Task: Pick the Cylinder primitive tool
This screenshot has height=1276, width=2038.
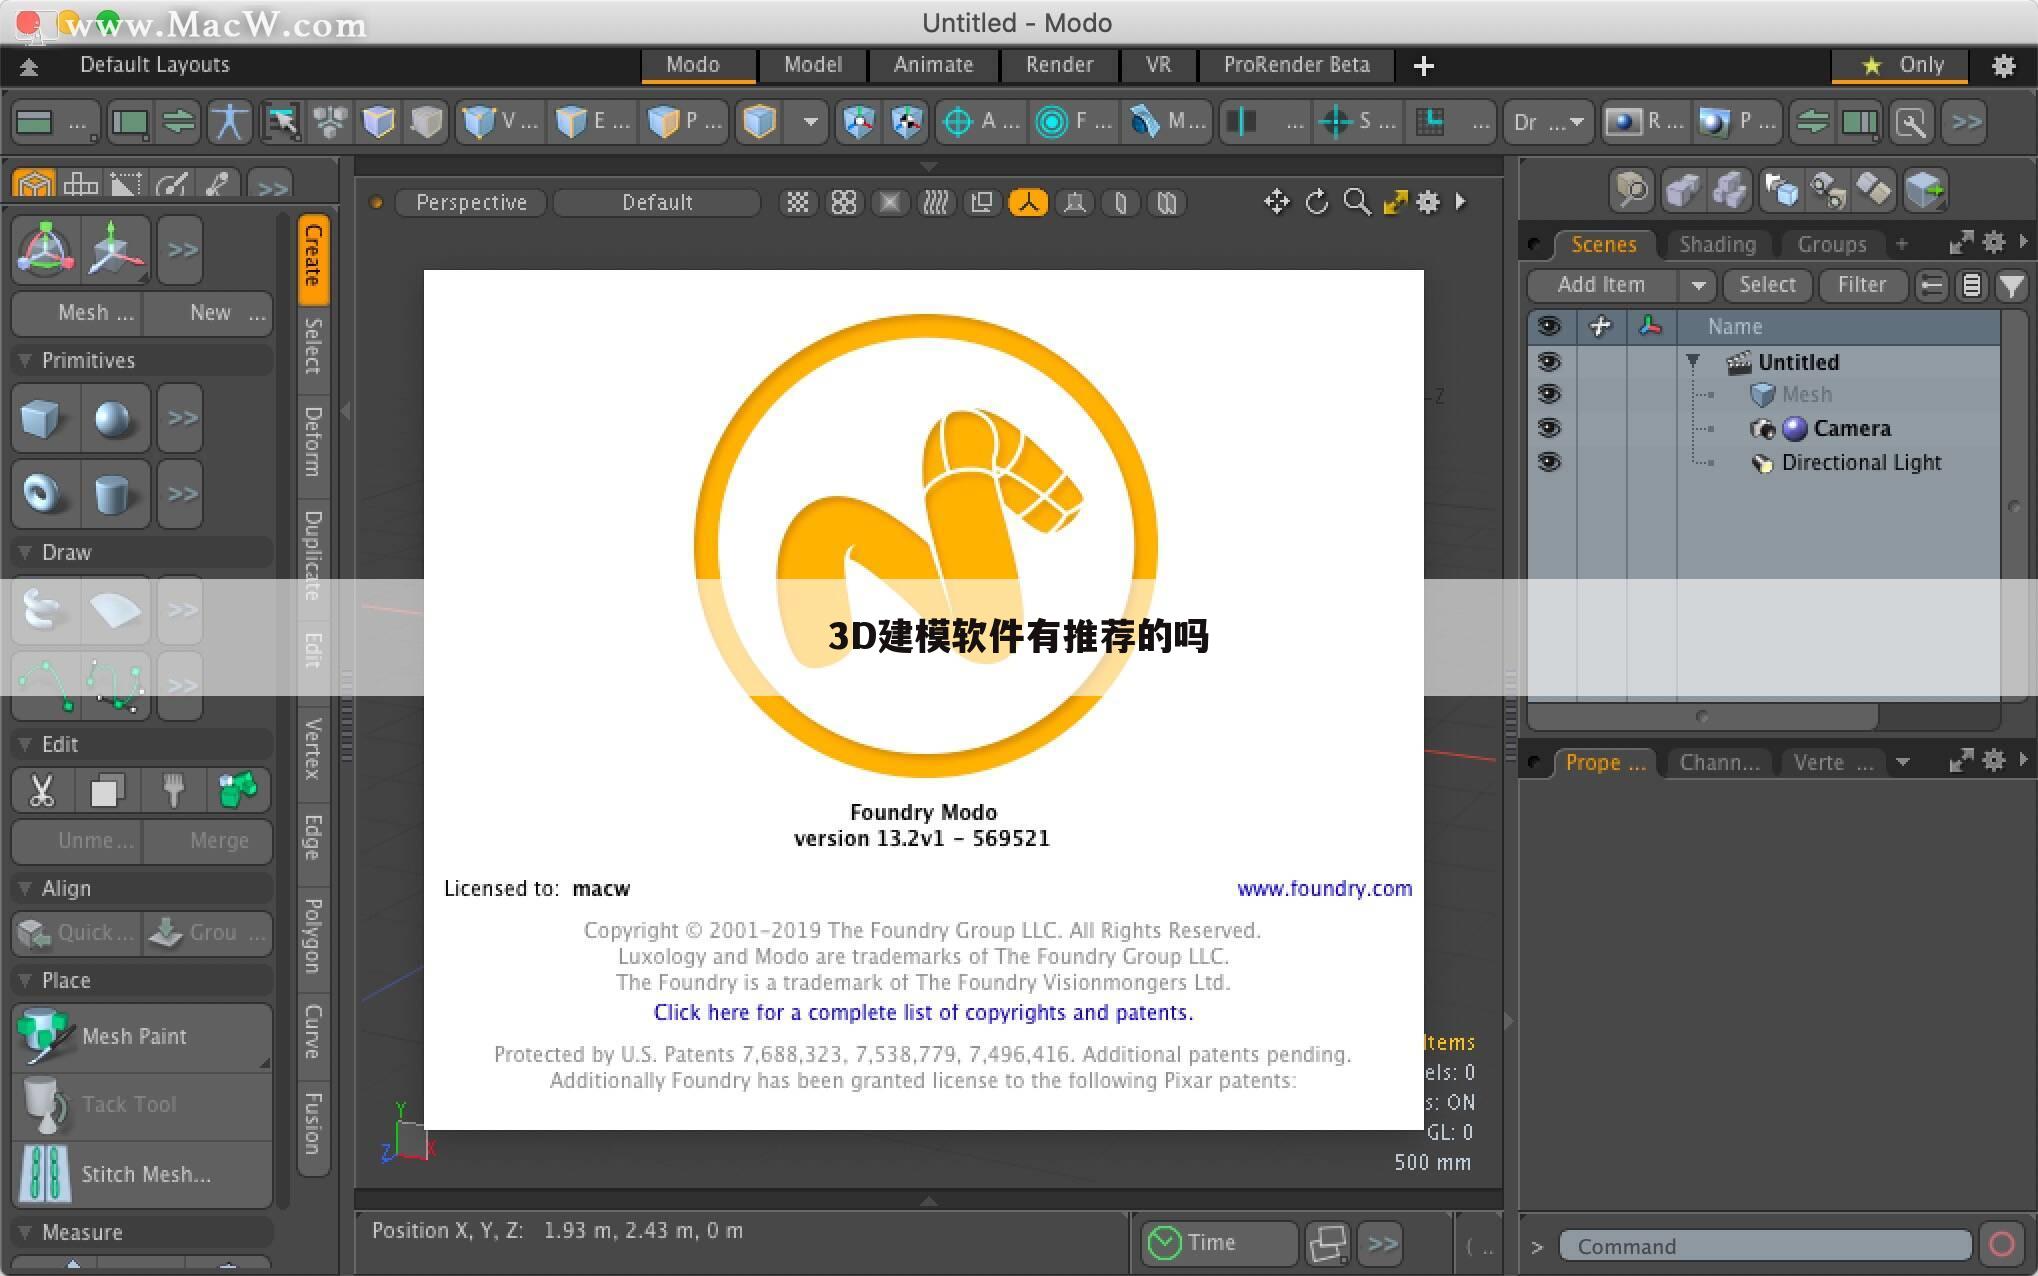Action: pos(113,494)
